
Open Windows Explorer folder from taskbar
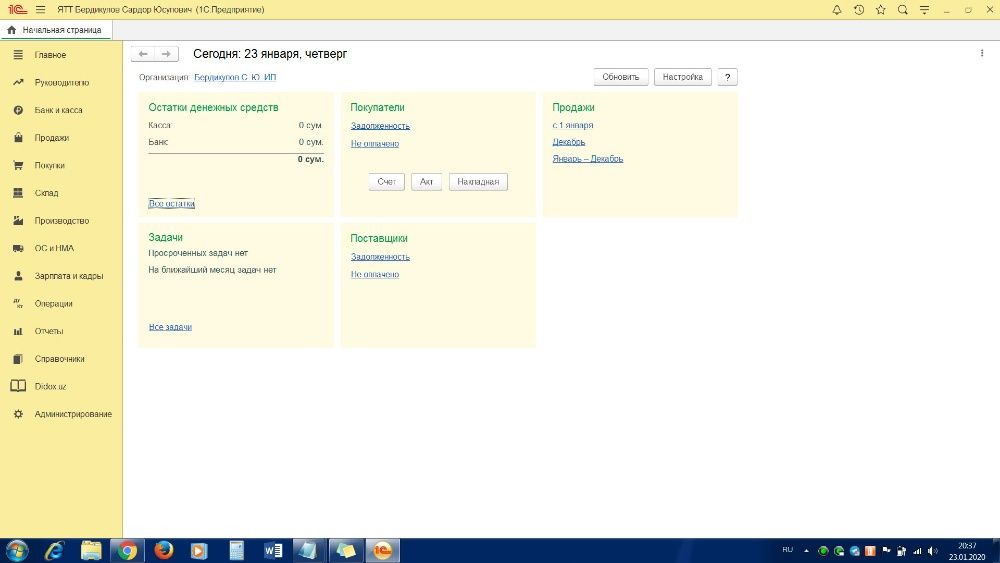(x=91, y=550)
